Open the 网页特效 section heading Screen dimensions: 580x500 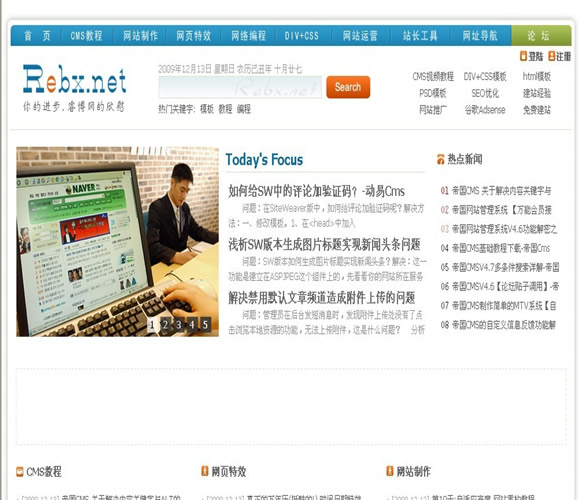point(229,472)
